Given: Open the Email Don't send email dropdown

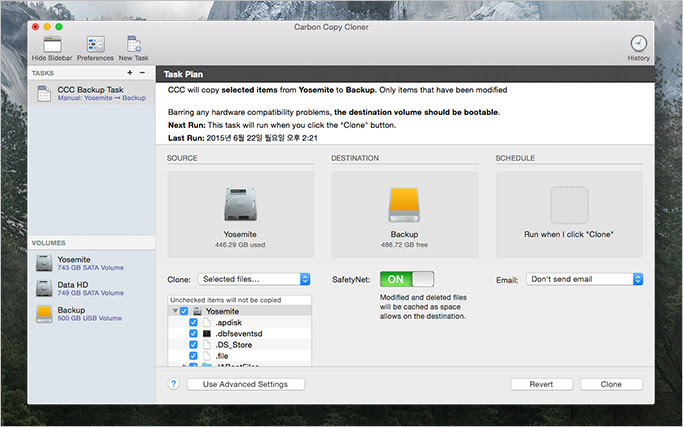Looking at the screenshot, I should click(x=585, y=279).
